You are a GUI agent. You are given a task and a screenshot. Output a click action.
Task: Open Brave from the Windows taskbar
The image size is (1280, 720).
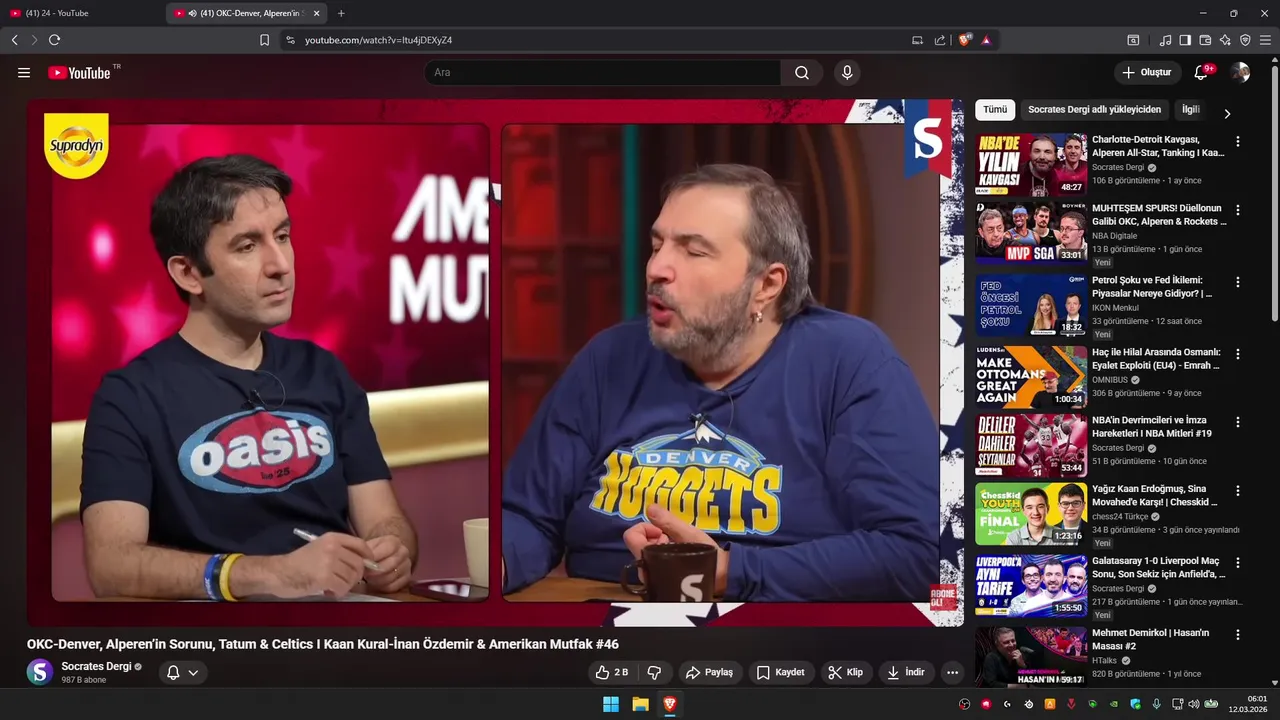[x=670, y=704]
